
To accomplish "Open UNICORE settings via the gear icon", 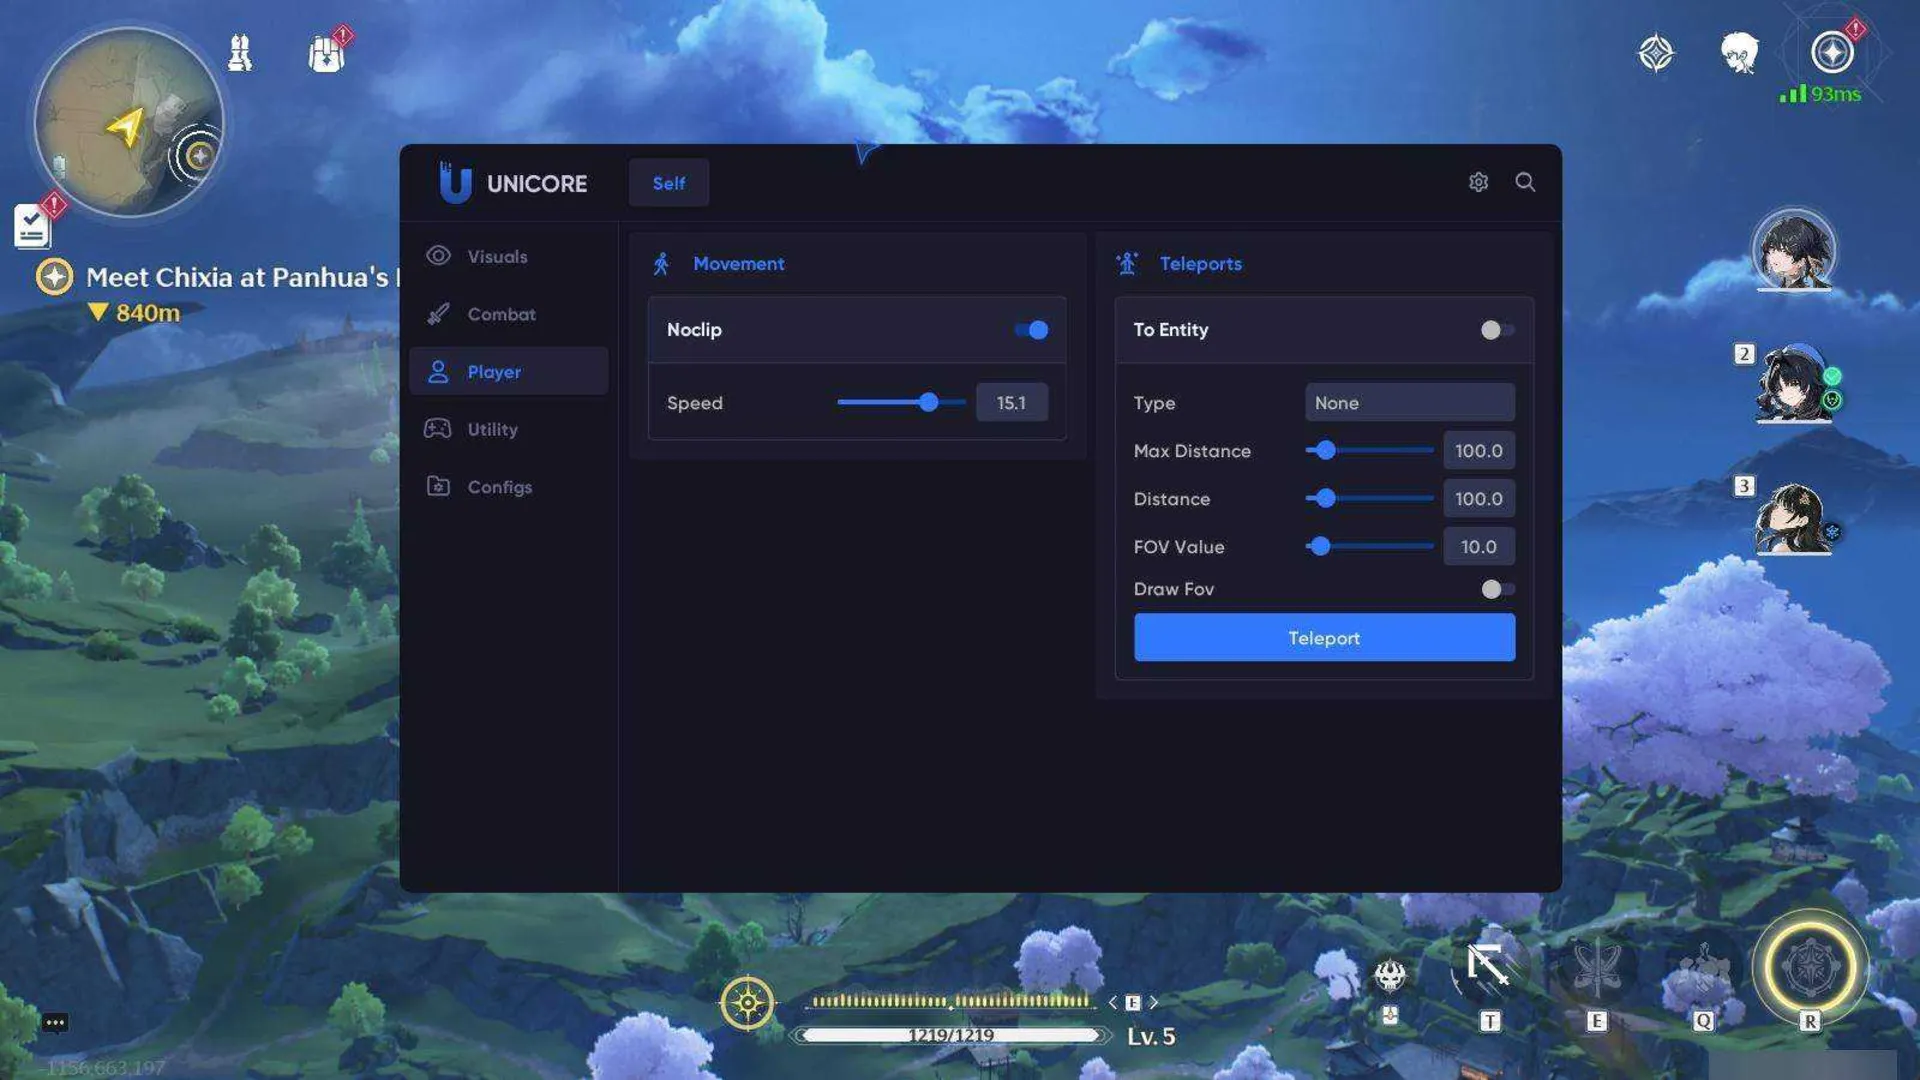I will (1478, 182).
